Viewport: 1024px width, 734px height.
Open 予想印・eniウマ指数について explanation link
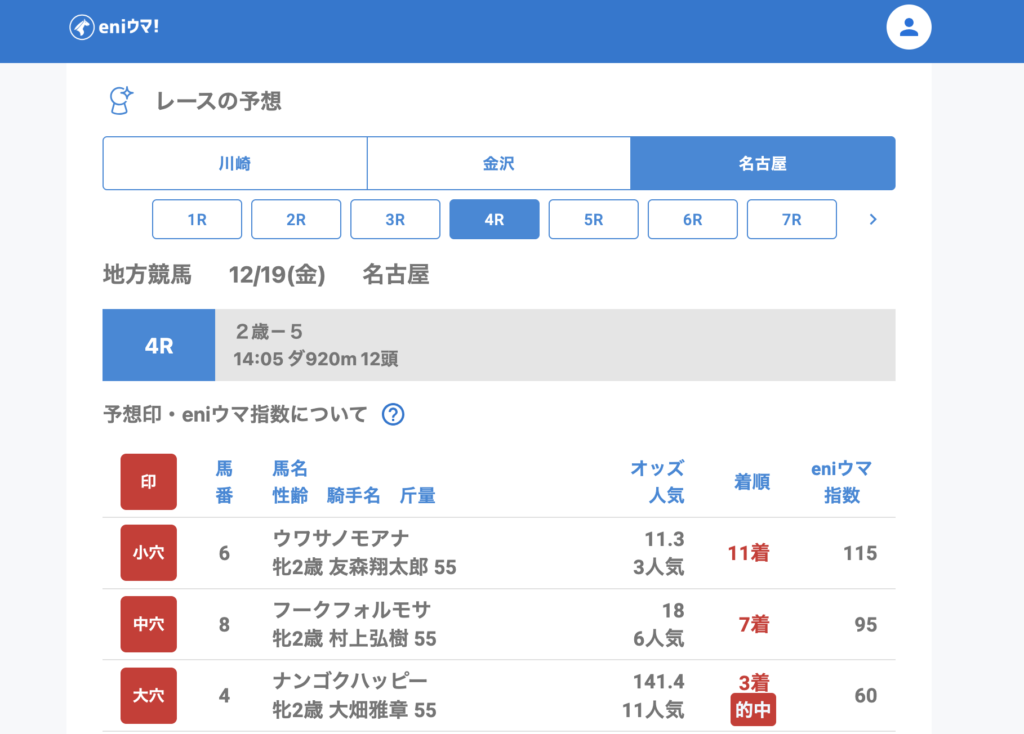pyautogui.click(x=235, y=414)
